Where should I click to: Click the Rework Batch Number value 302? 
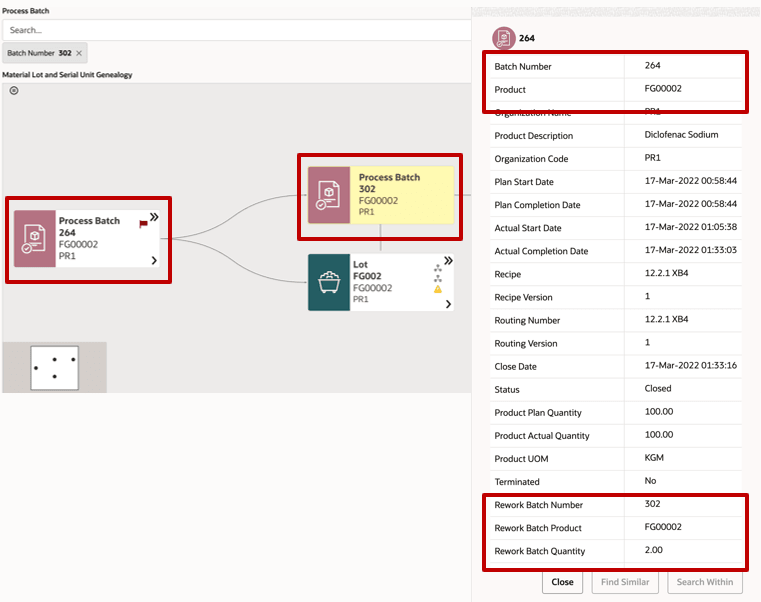652,504
